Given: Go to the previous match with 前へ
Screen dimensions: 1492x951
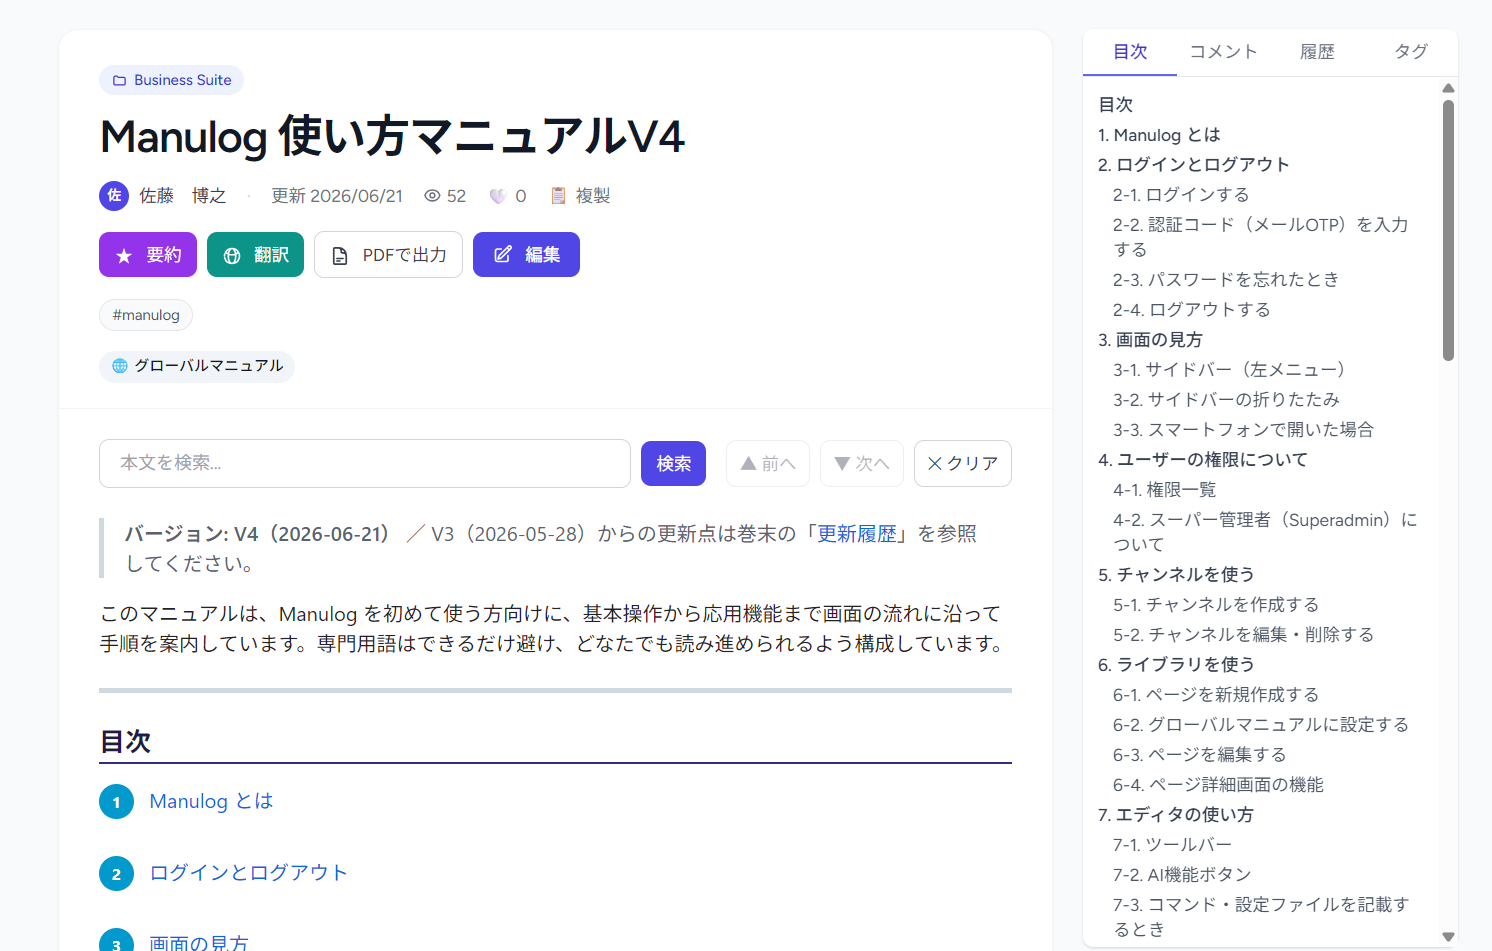Looking at the screenshot, I should (x=768, y=463).
